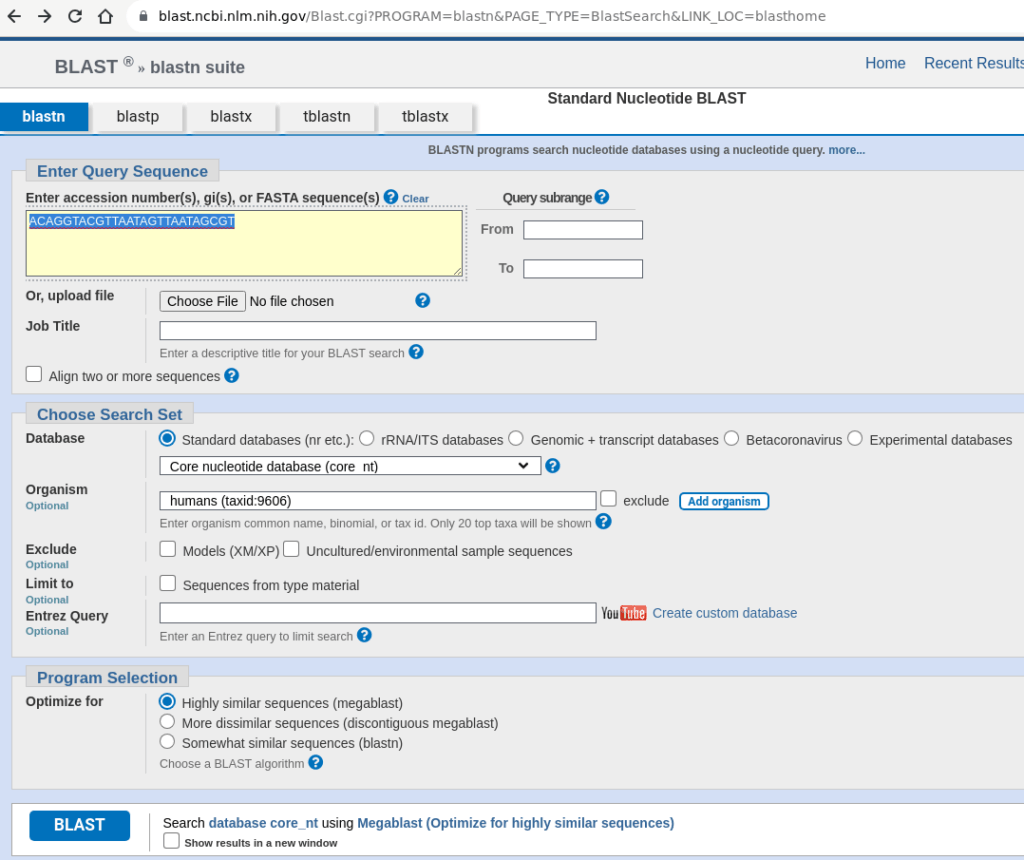1024x860 pixels.
Task: Exclude Uncultured/environmental sample sequences
Action: click(291, 549)
